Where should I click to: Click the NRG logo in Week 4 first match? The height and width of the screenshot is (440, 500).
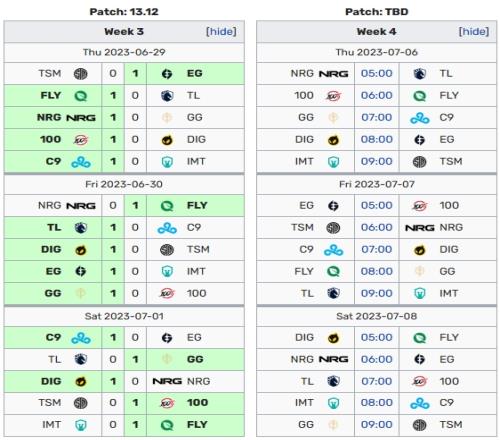click(333, 74)
